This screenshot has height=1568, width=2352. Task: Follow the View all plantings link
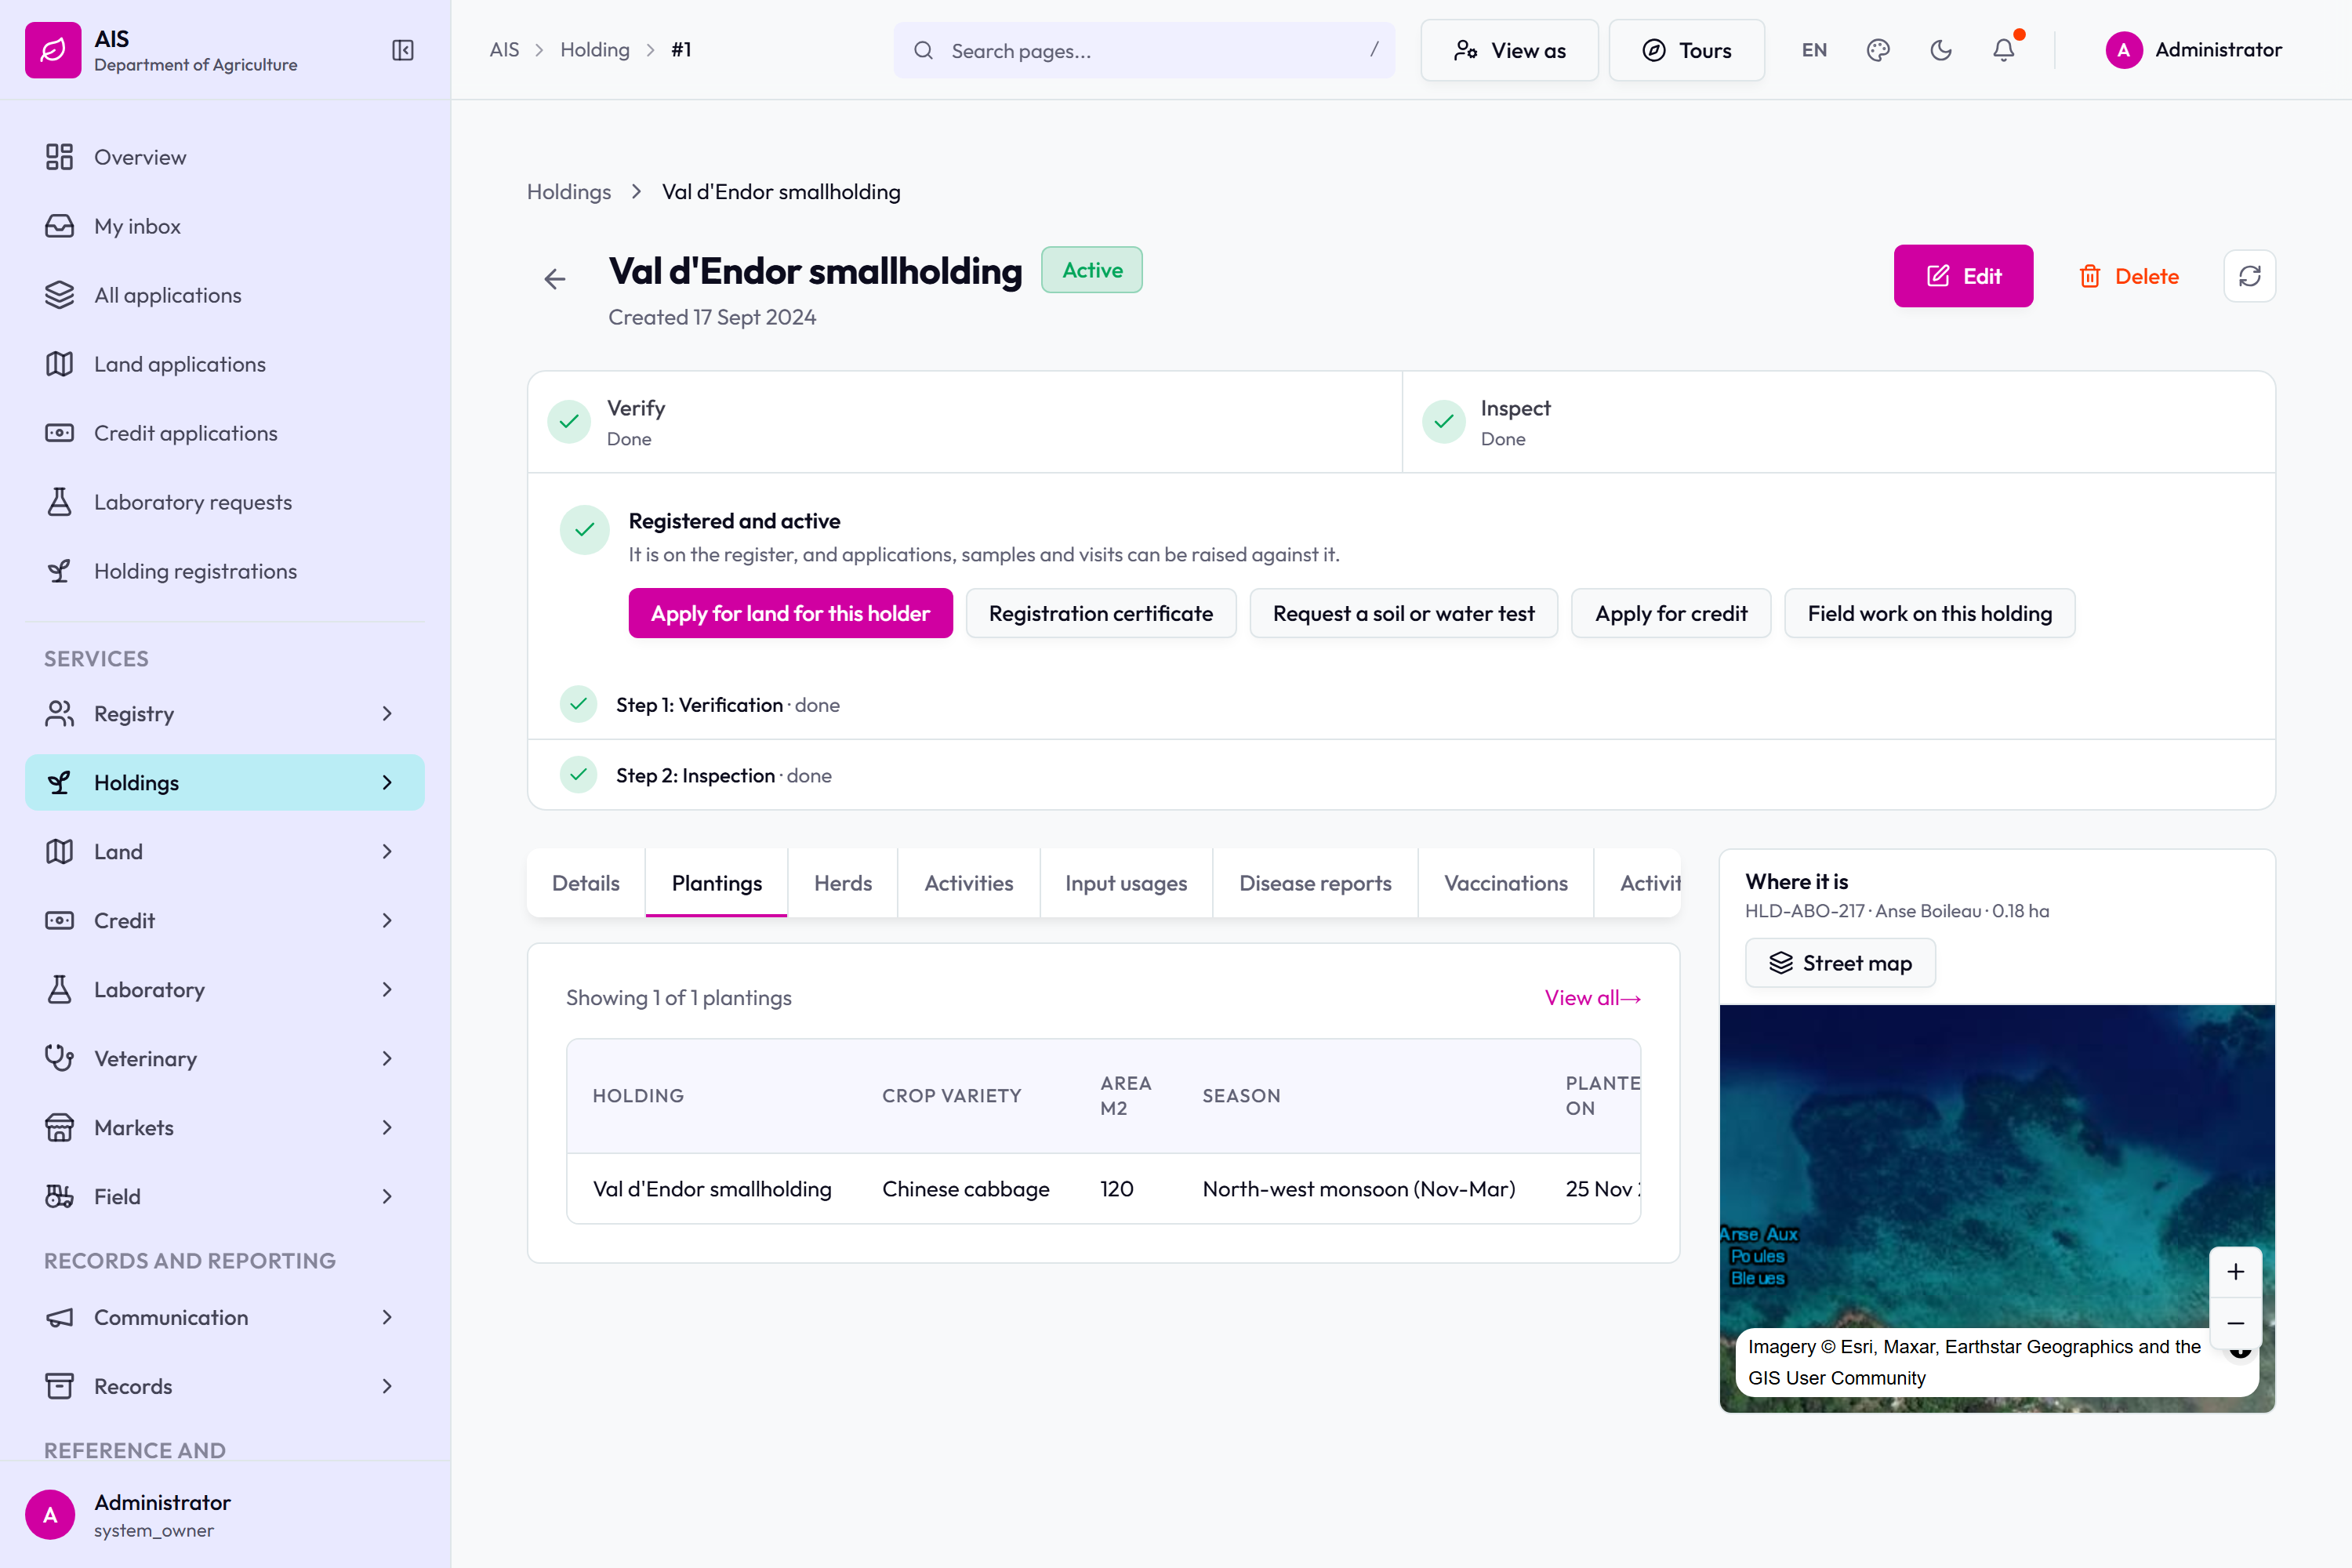click(x=1592, y=998)
